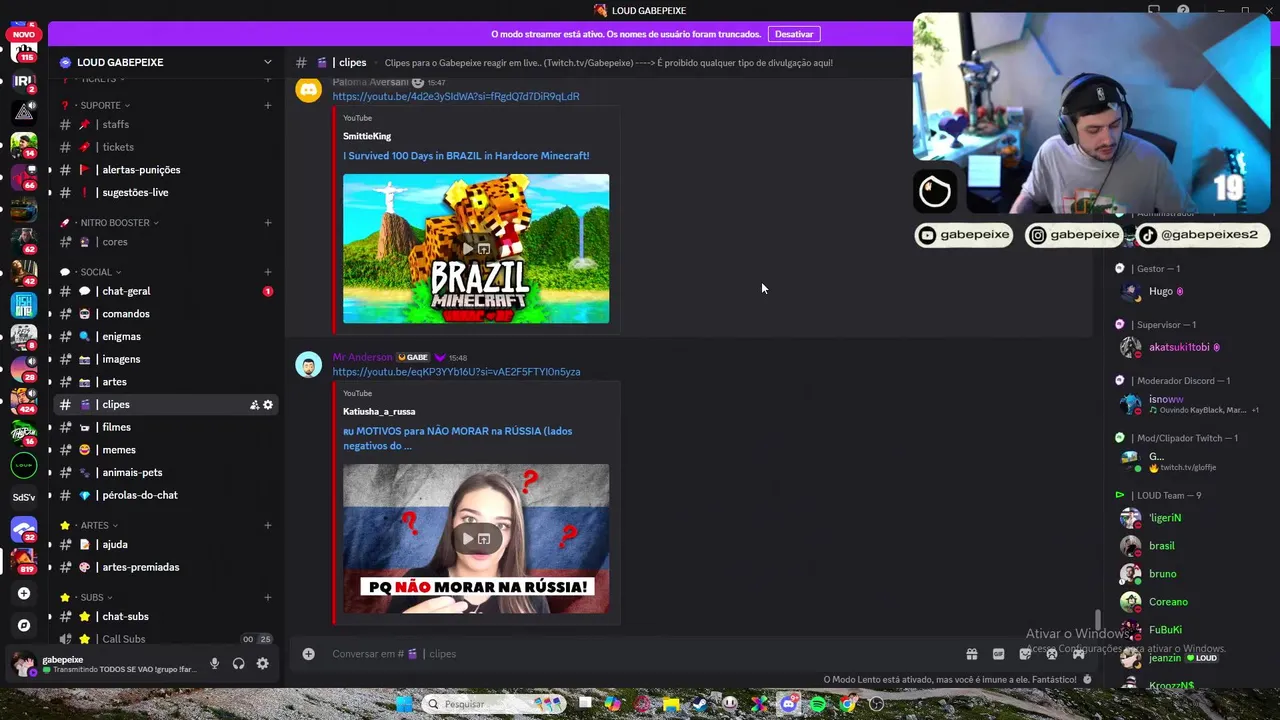This screenshot has height=720, width=1280.
Task: Open the apps controller icon in chat bar
Action: 1078,654
